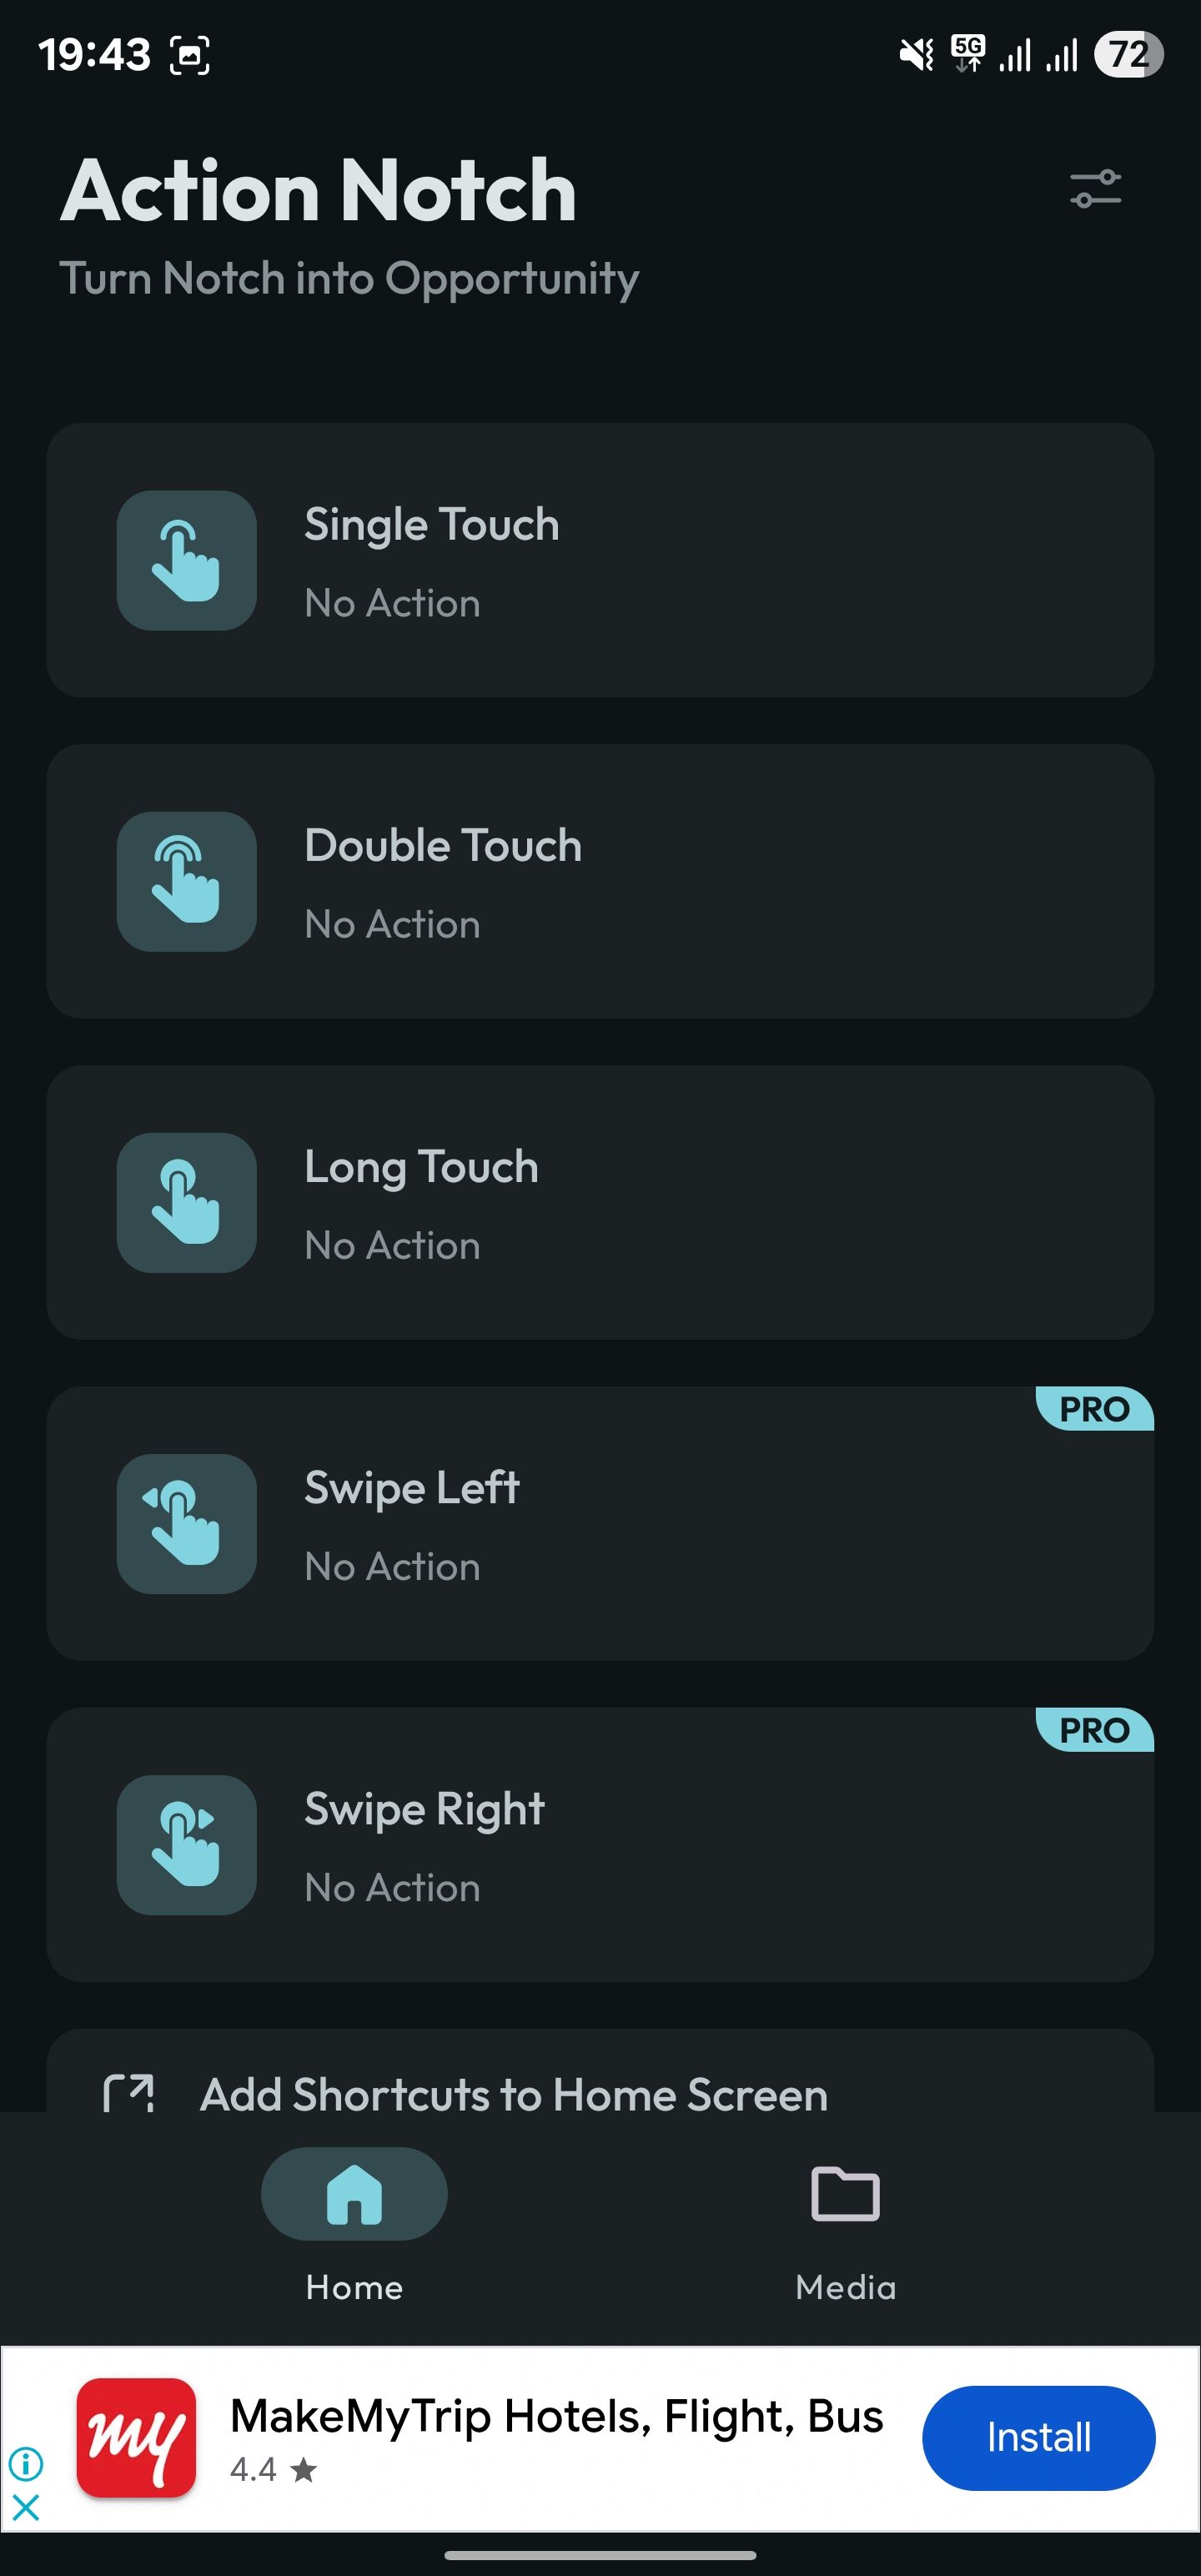Viewport: 1201px width, 2576px height.
Task: Tap the battery indicator in status bar
Action: (x=1128, y=54)
